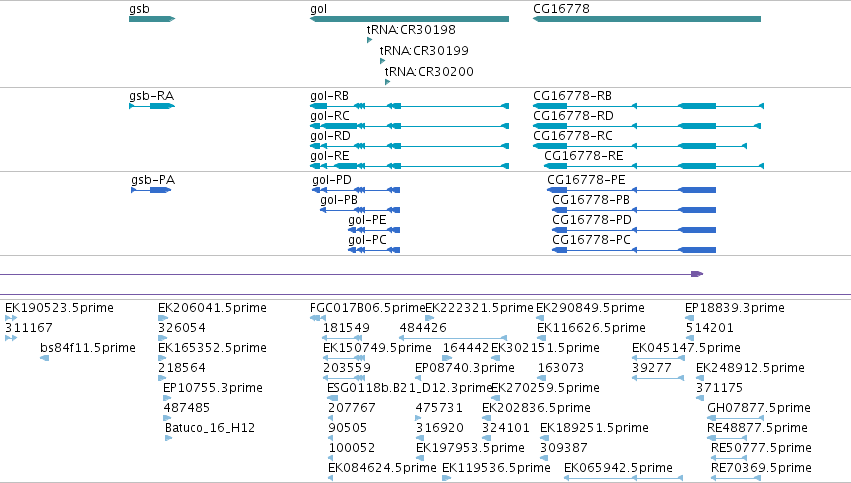The width and height of the screenshot is (851, 483).
Task: Select EST 207767
Action: 331,418
